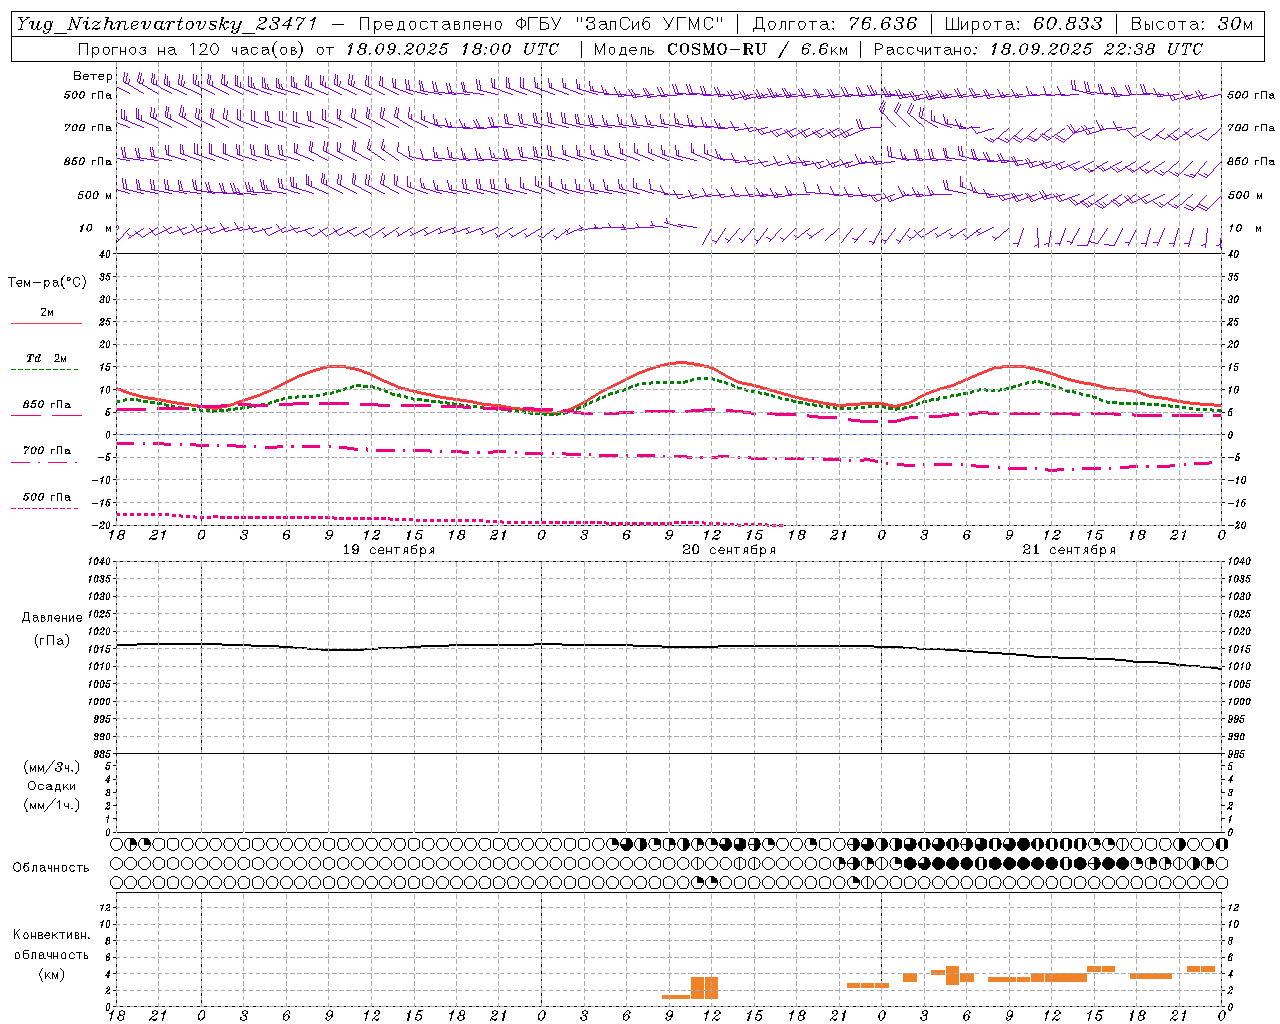This screenshot has height=1024, width=1280.
Task: Click the date label "19 сентября"
Action: (389, 550)
